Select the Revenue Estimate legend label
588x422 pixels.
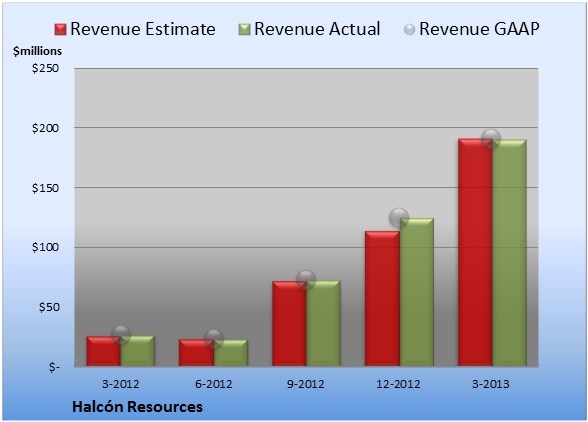143,29
